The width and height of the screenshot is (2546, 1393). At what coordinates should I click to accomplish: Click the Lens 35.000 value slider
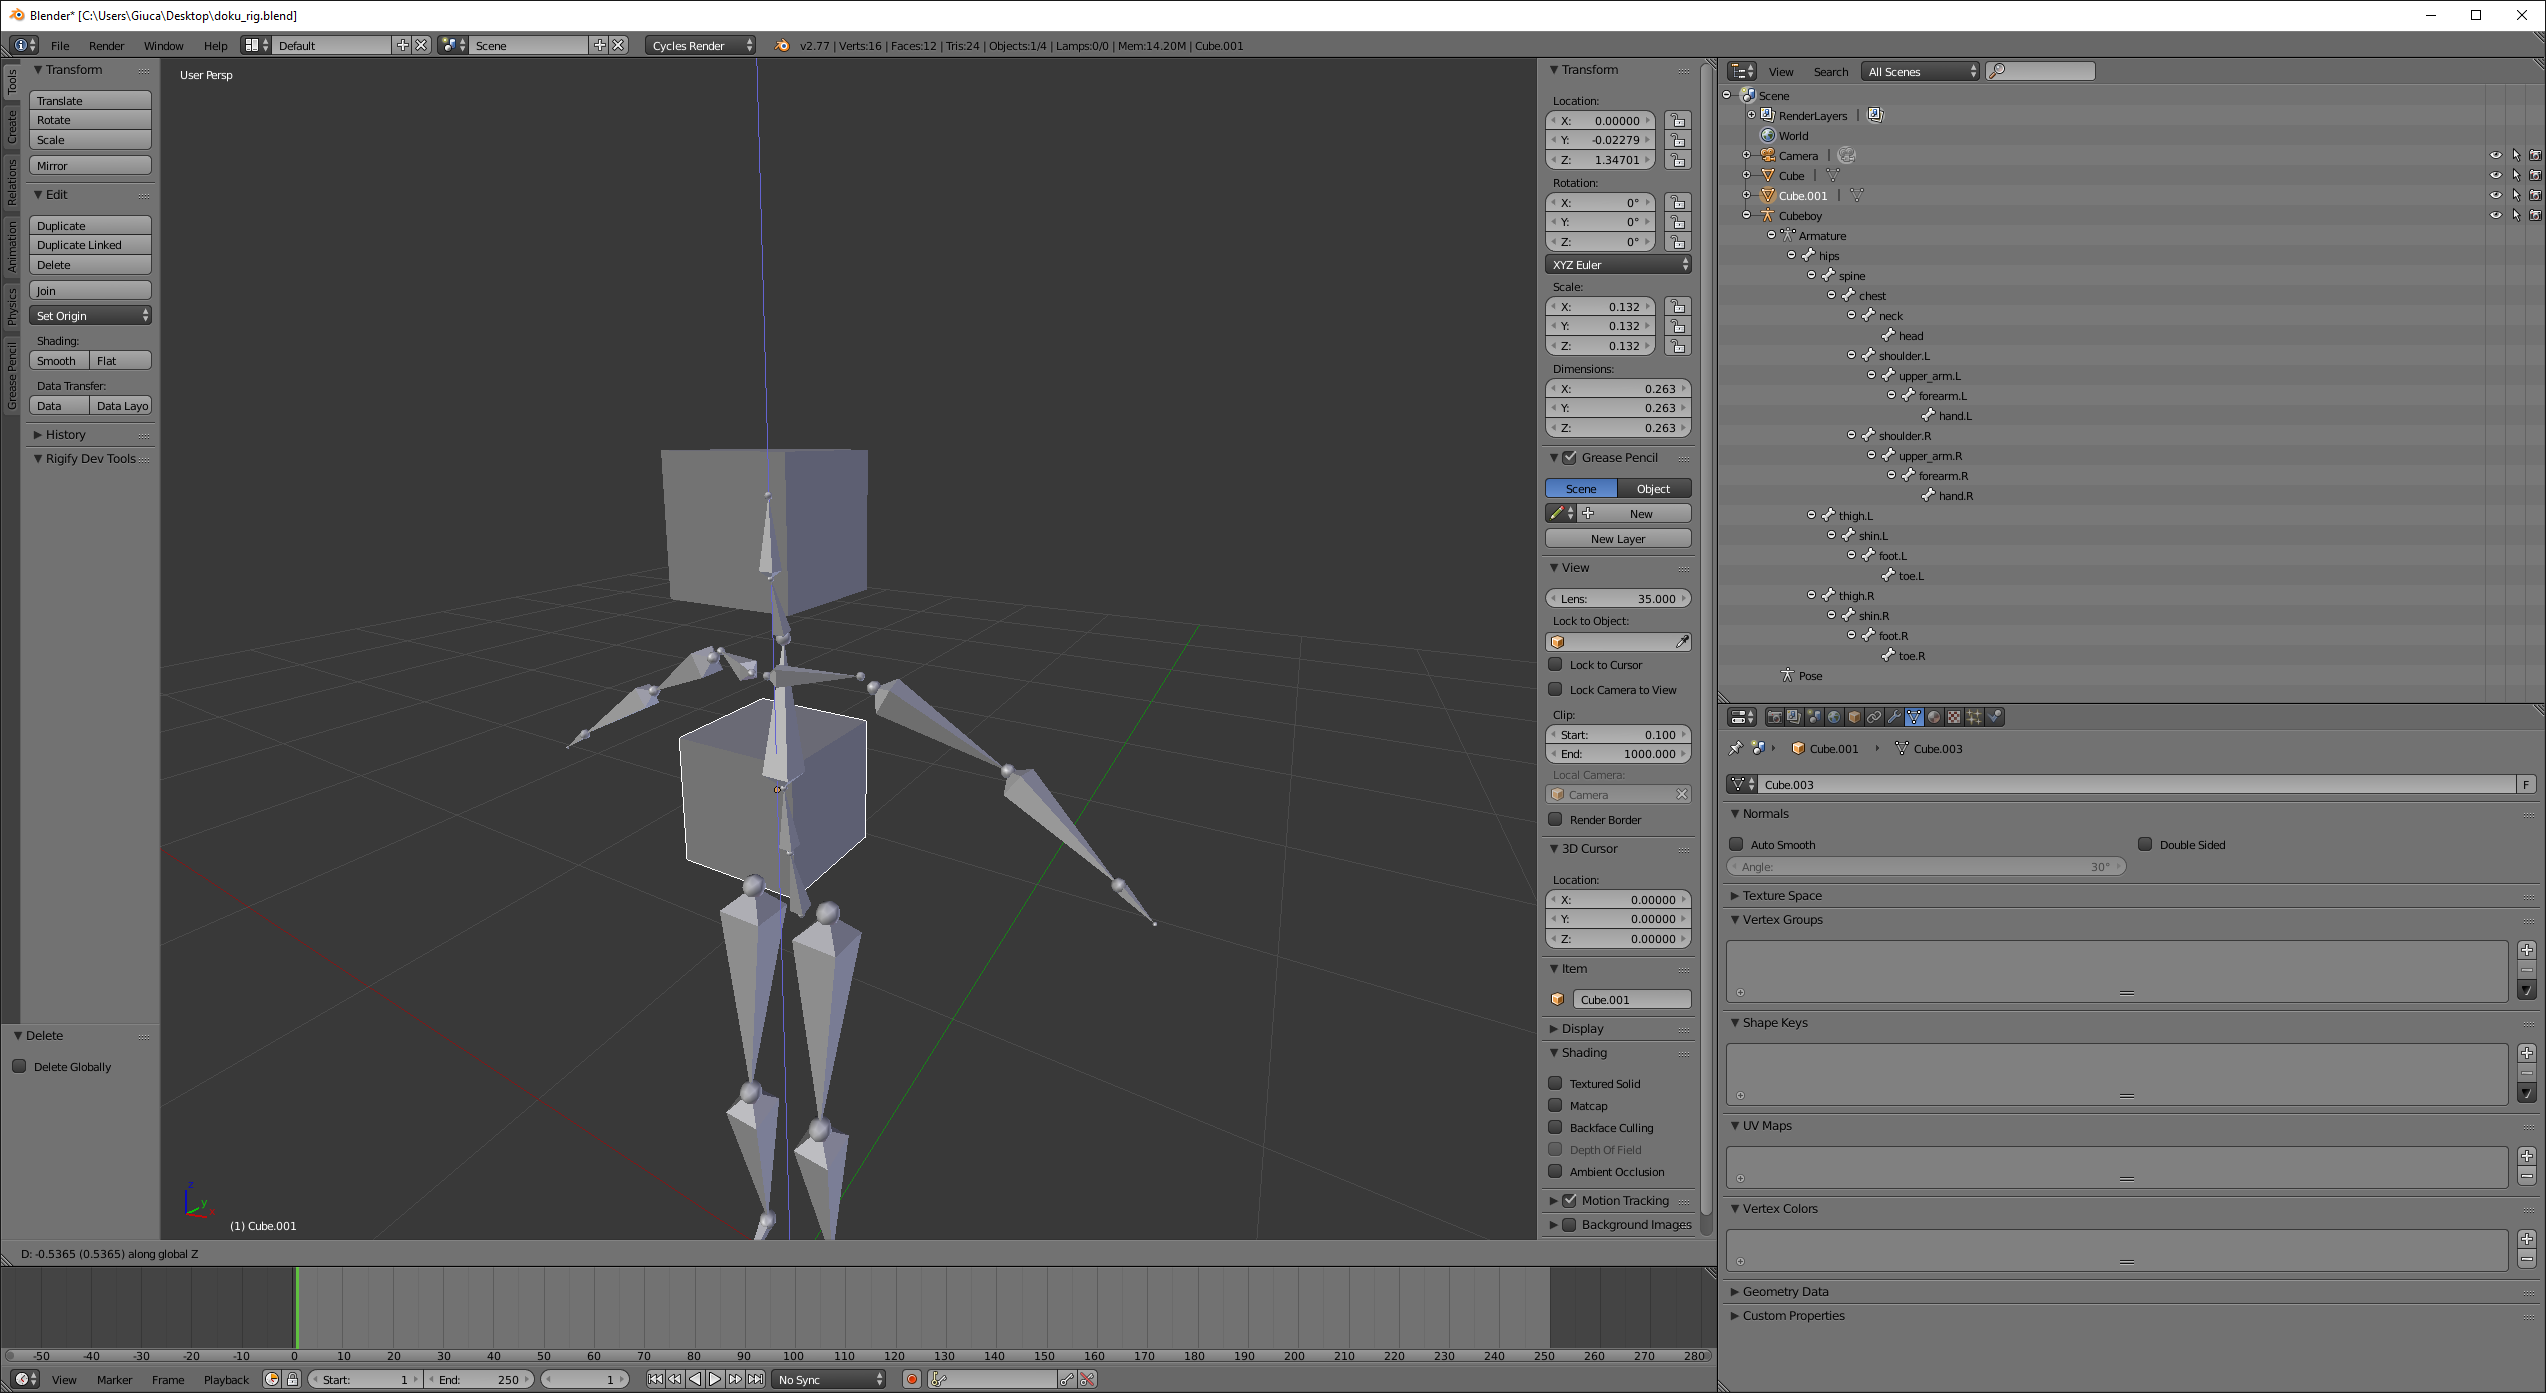1617,598
